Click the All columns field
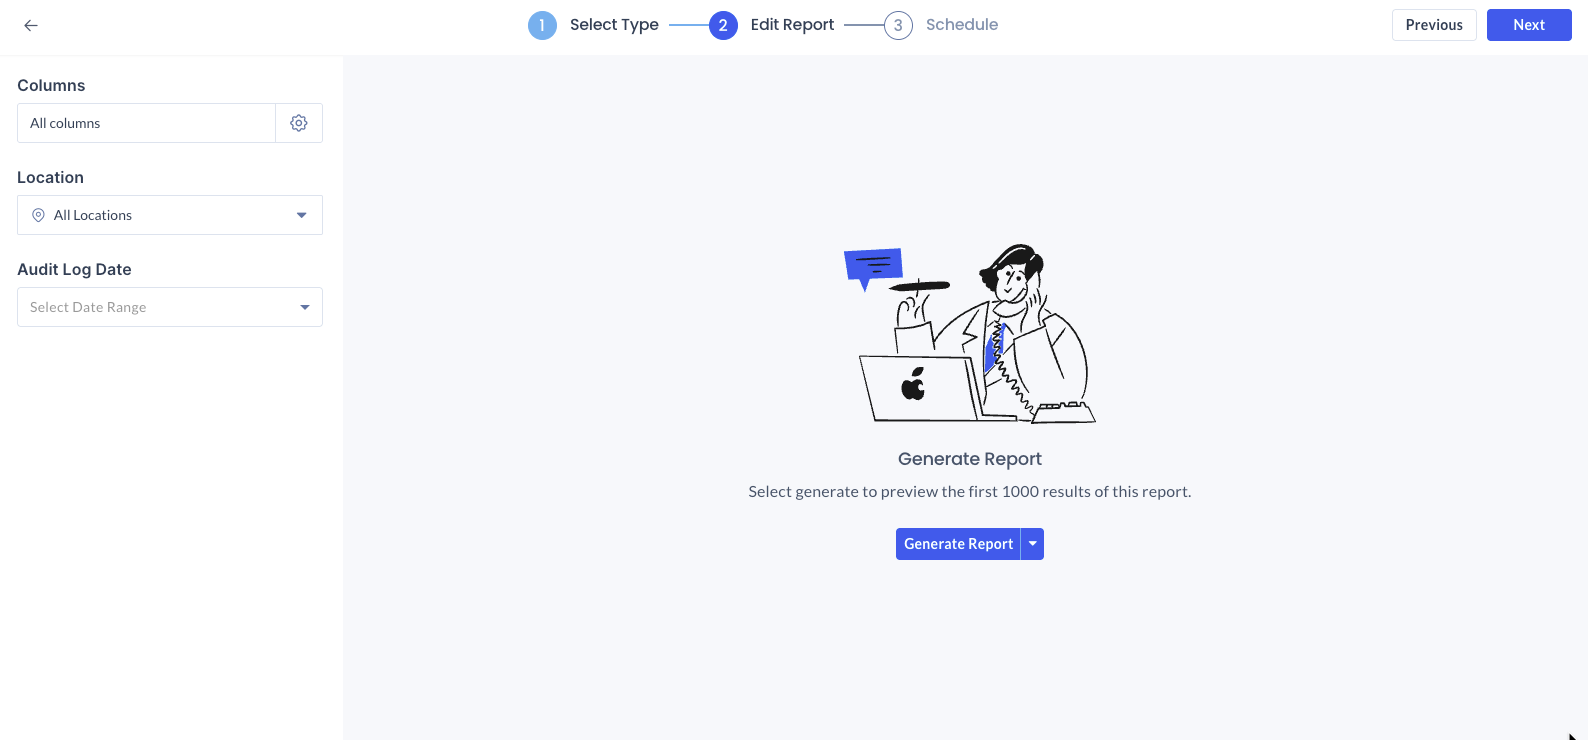Image resolution: width=1588 pixels, height=740 pixels. click(146, 123)
